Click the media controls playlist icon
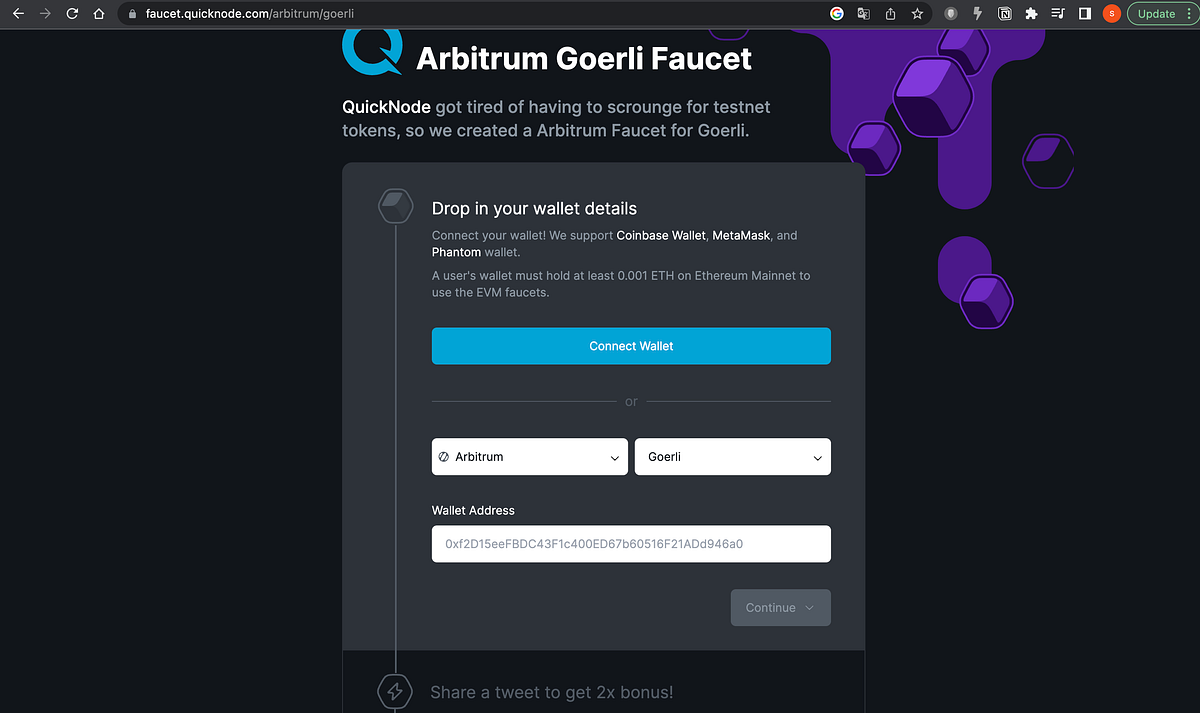Screen dimensions: 1200x713 click(x=1058, y=14)
